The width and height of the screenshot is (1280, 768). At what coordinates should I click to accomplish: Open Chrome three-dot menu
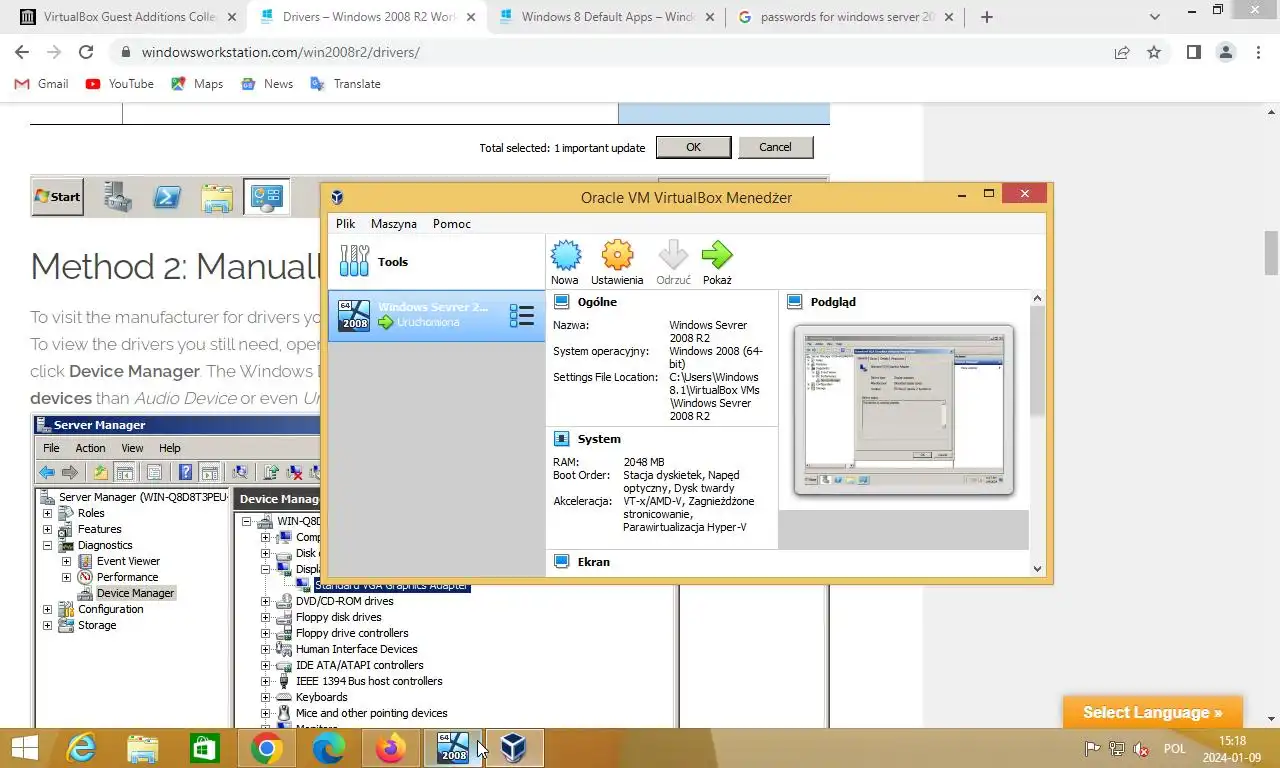[x=1258, y=52]
